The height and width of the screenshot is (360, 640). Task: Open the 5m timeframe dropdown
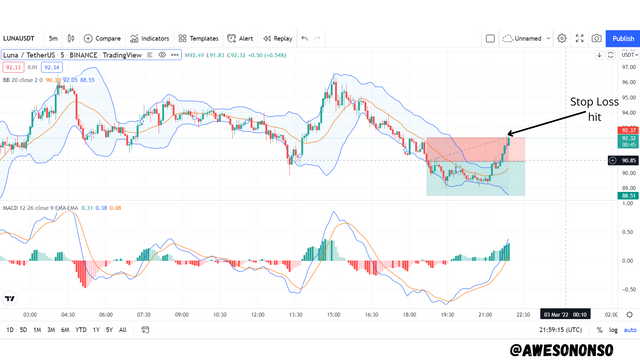pyautogui.click(x=53, y=38)
